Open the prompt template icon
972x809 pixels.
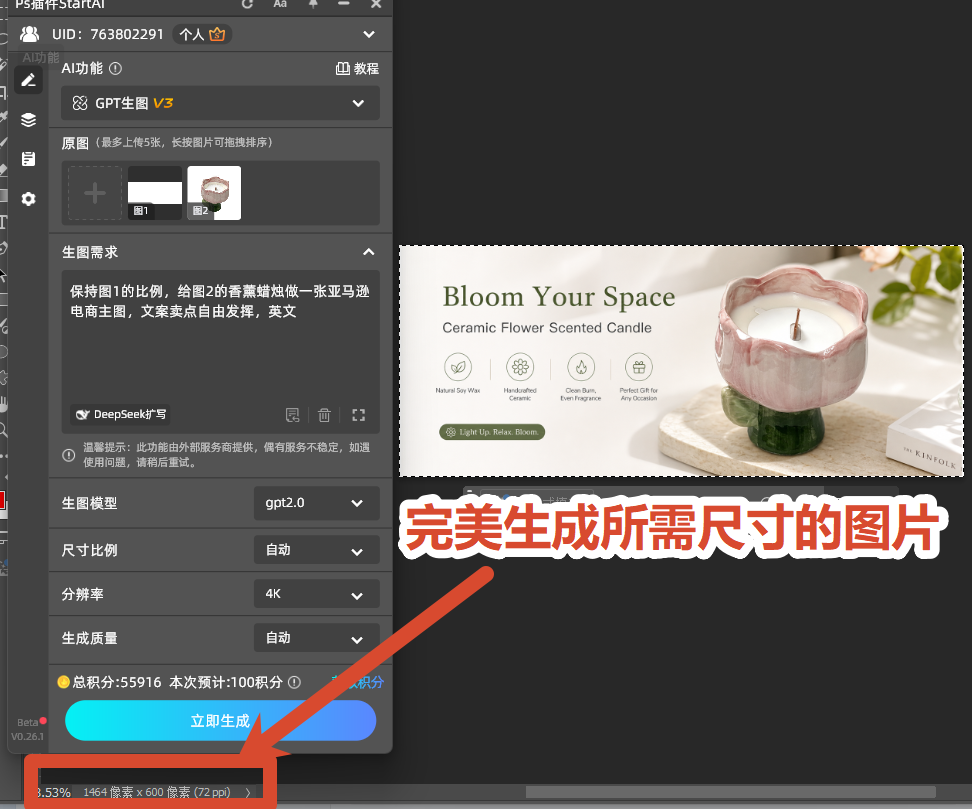coord(292,415)
